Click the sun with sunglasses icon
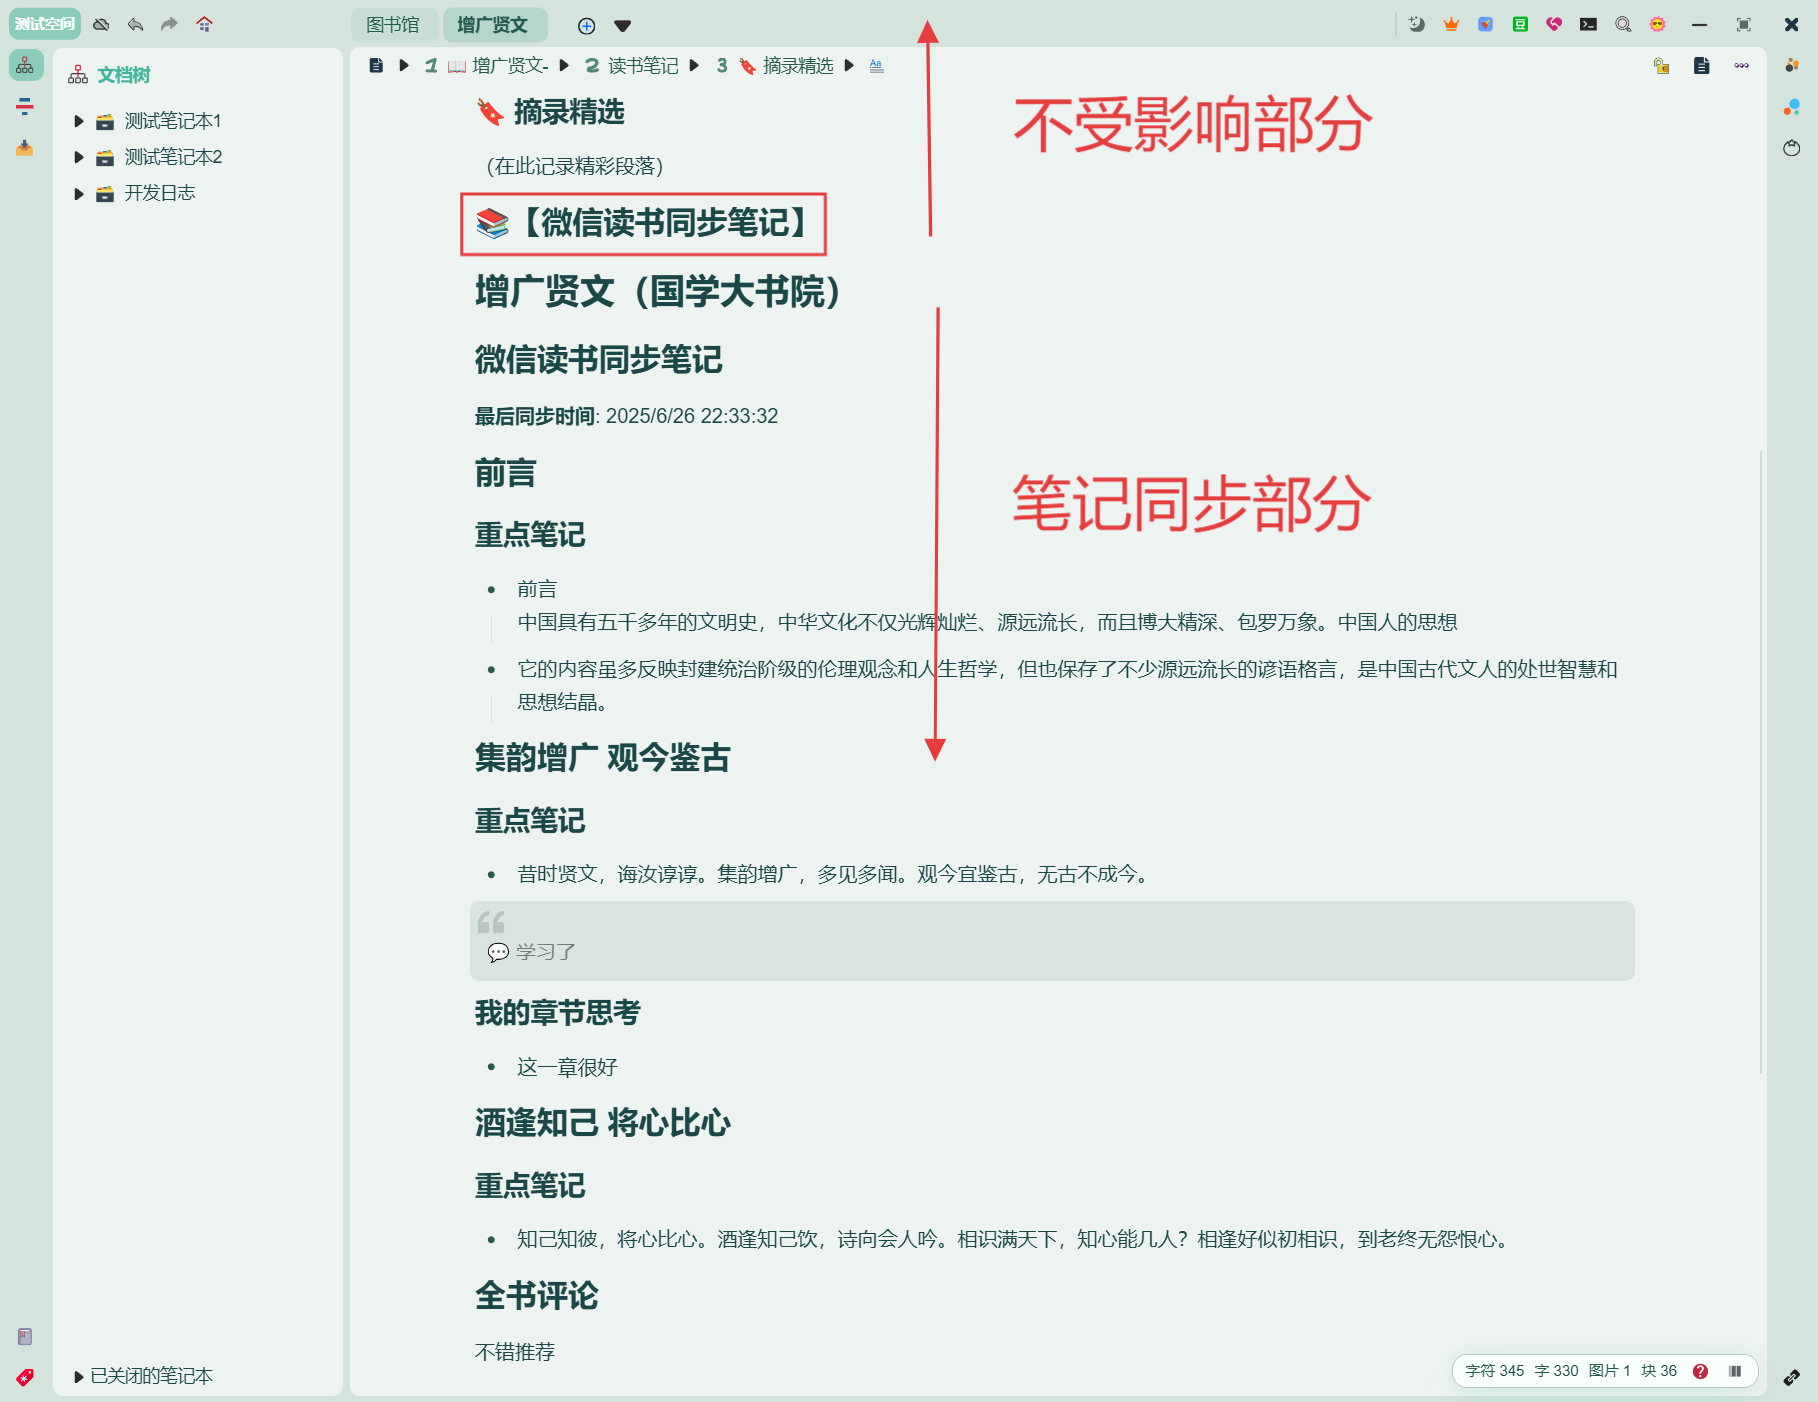1818x1402 pixels. click(x=1658, y=24)
